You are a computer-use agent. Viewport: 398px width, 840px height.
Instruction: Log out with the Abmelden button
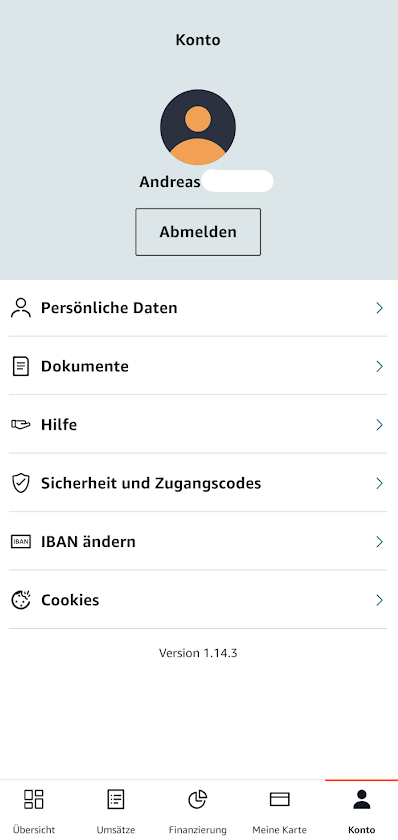[198, 232]
